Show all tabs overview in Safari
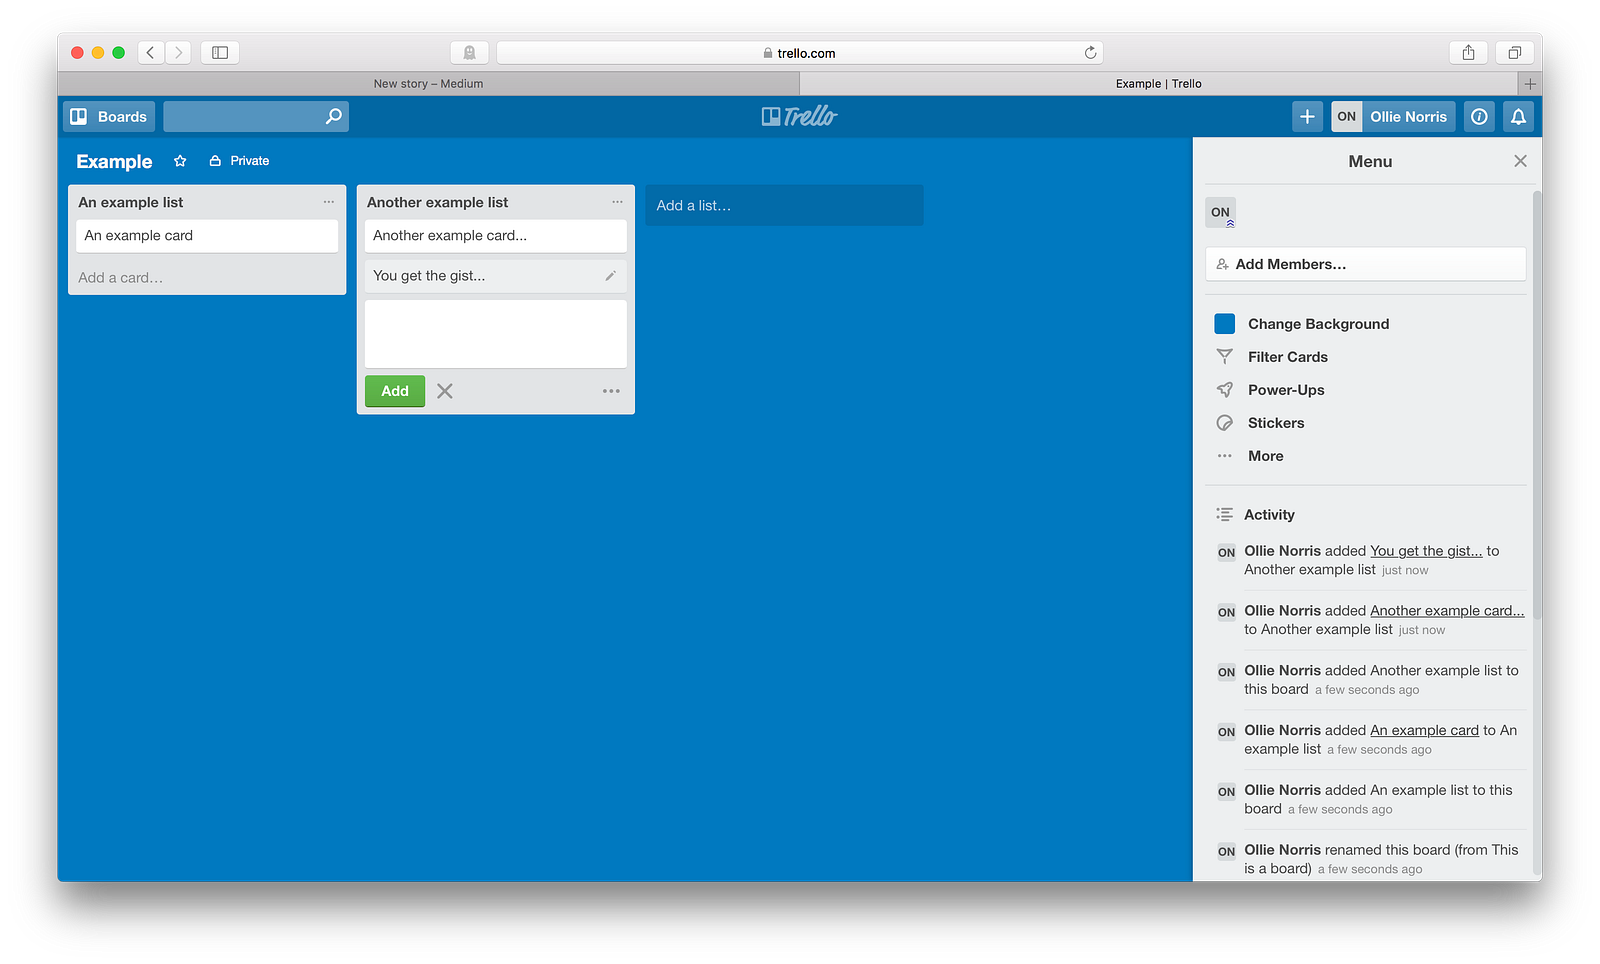Viewport: 1600px width, 964px height. click(1515, 53)
